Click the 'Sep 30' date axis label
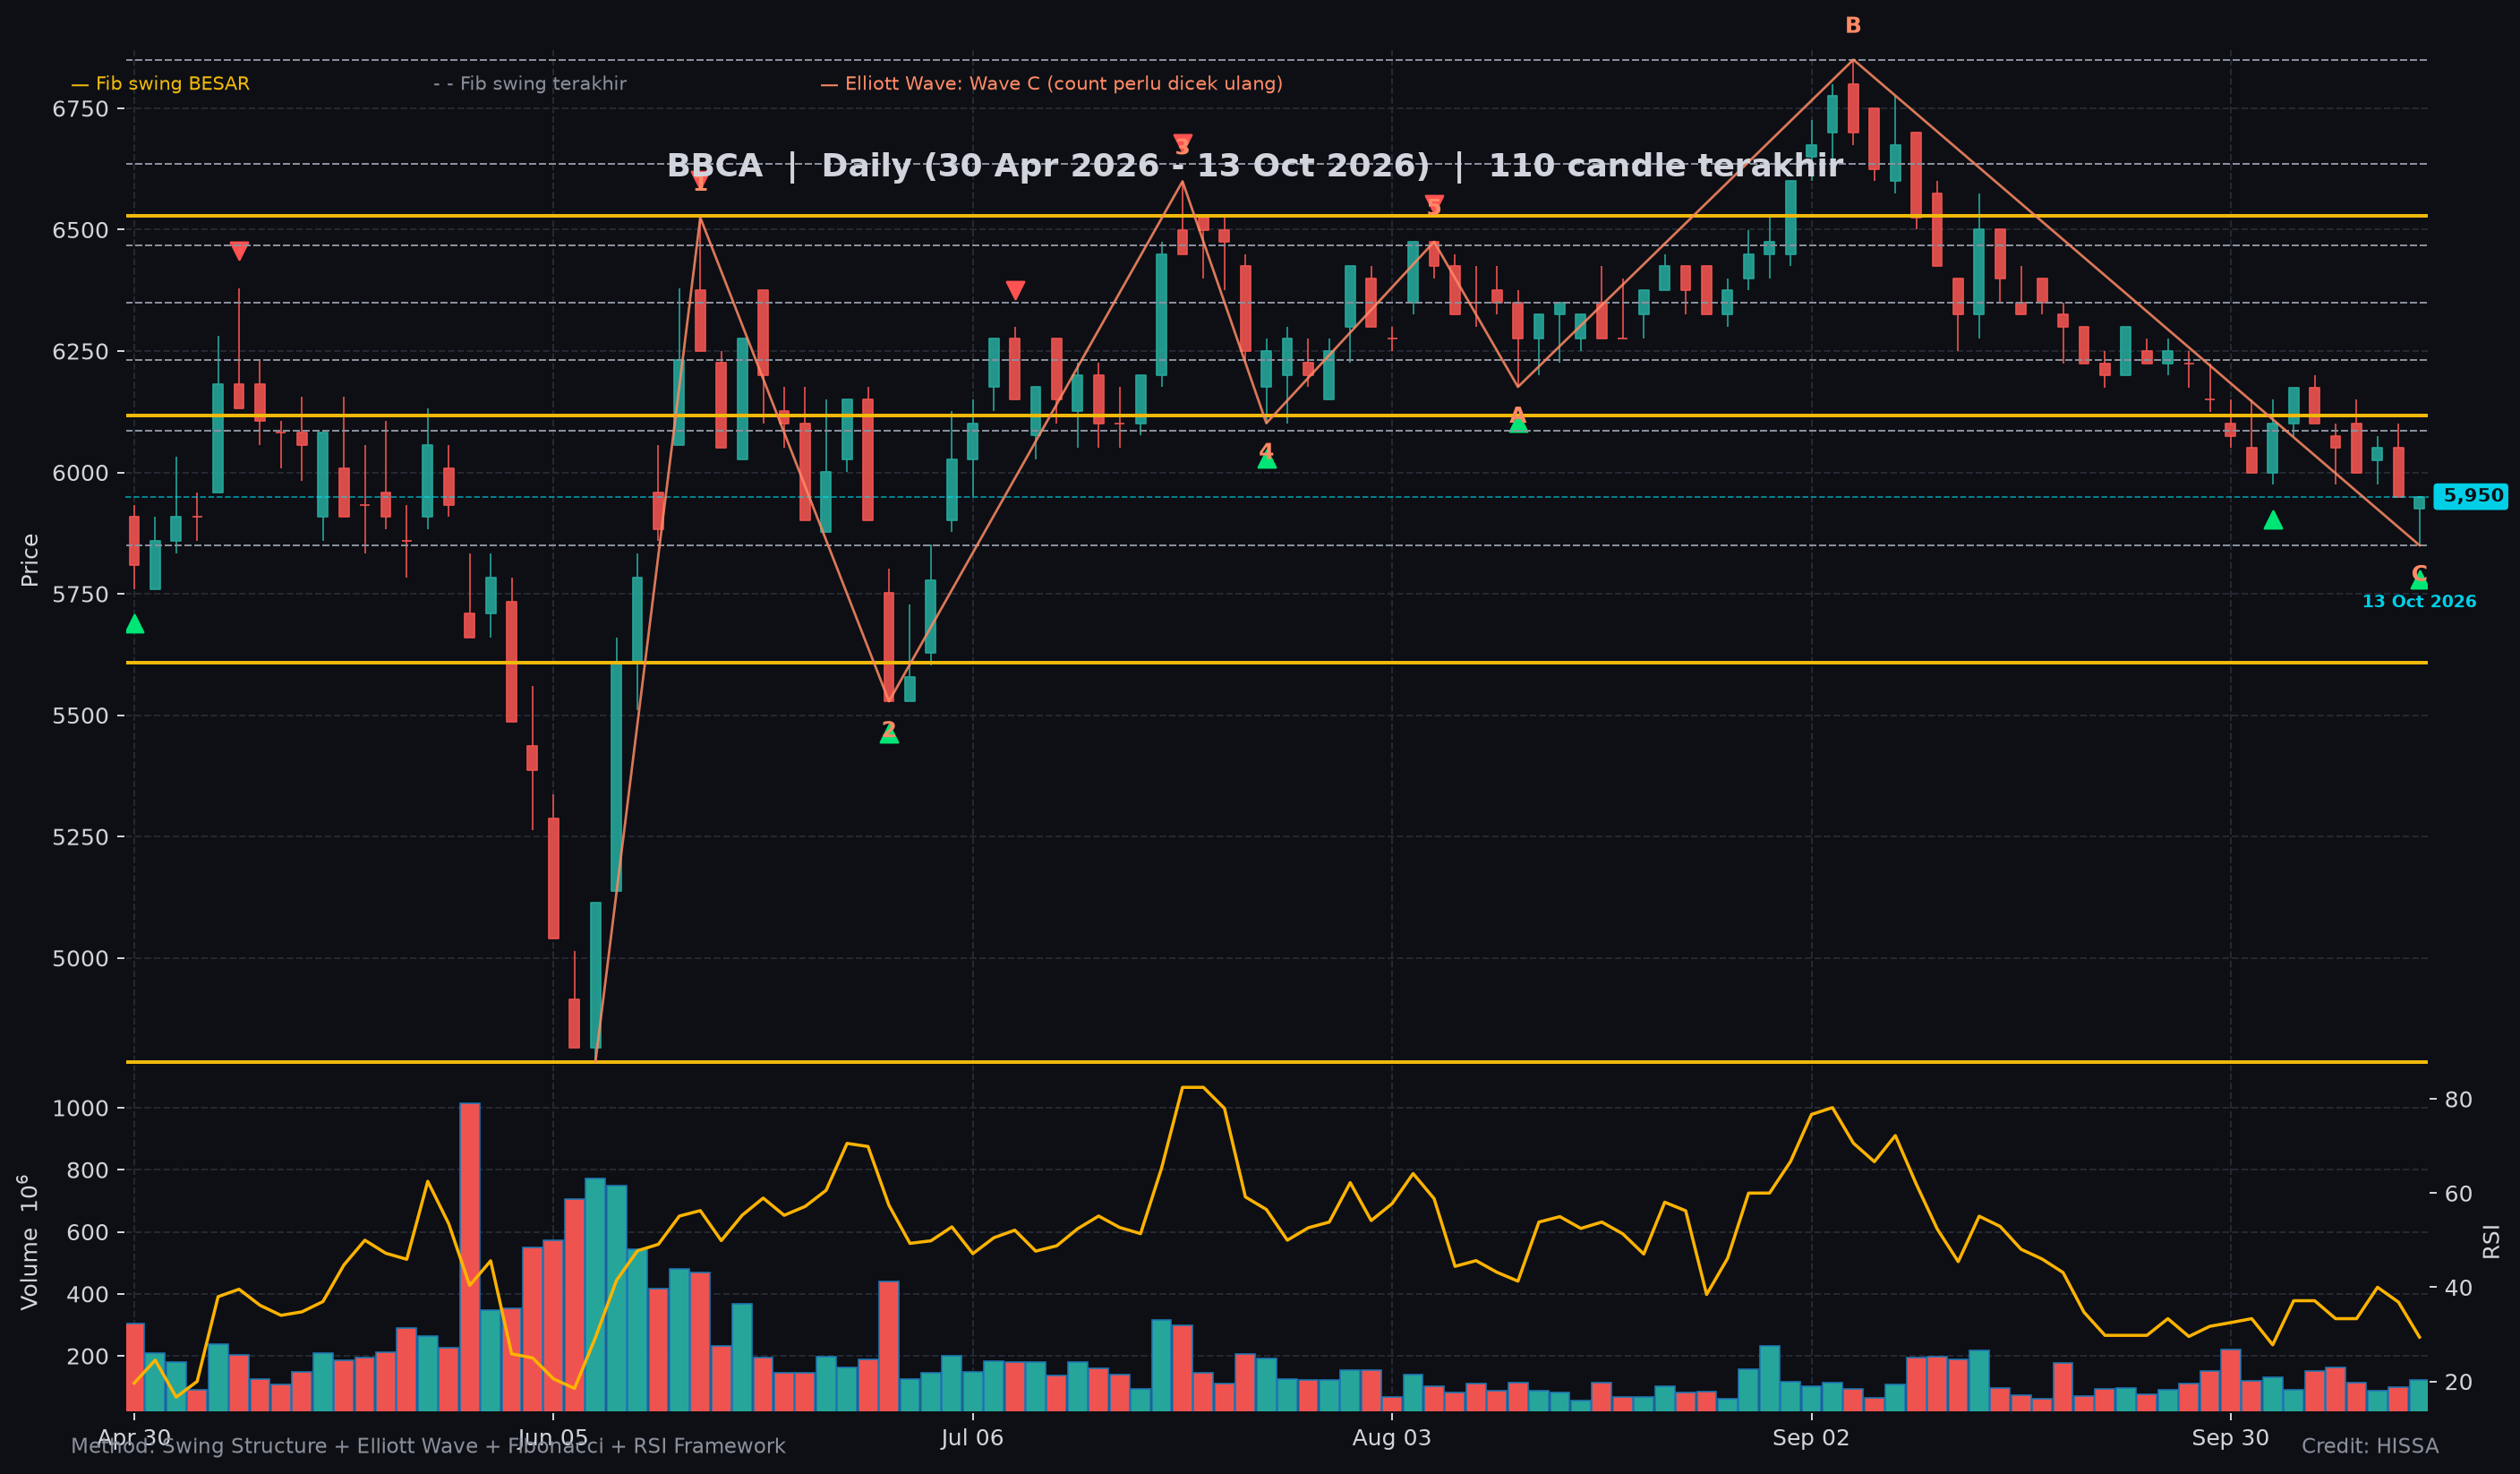2520x1474 pixels. tap(2230, 1438)
